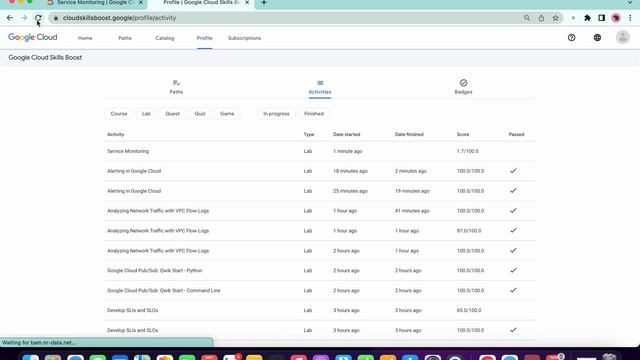The image size is (640, 360).
Task: Open Alerting in Google Cloud started 18 minutes ago
Action: pyautogui.click(x=134, y=171)
